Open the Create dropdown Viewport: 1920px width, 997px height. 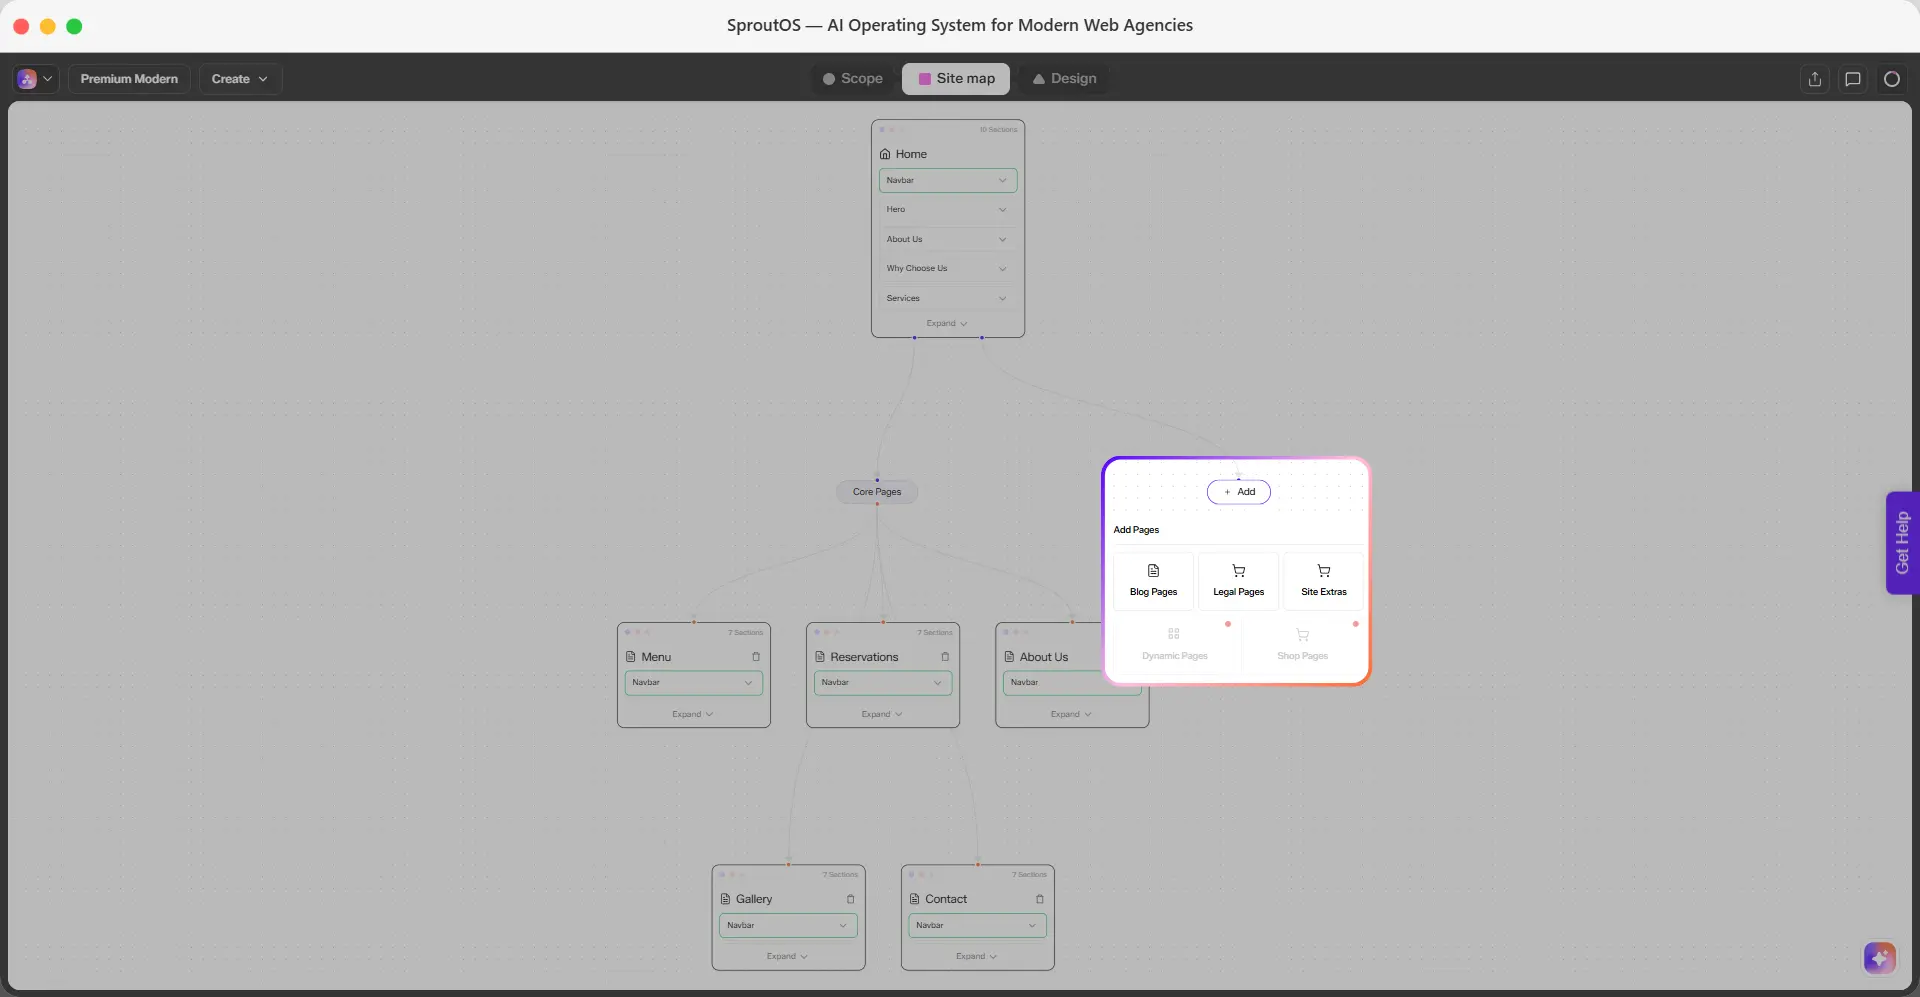pyautogui.click(x=240, y=79)
